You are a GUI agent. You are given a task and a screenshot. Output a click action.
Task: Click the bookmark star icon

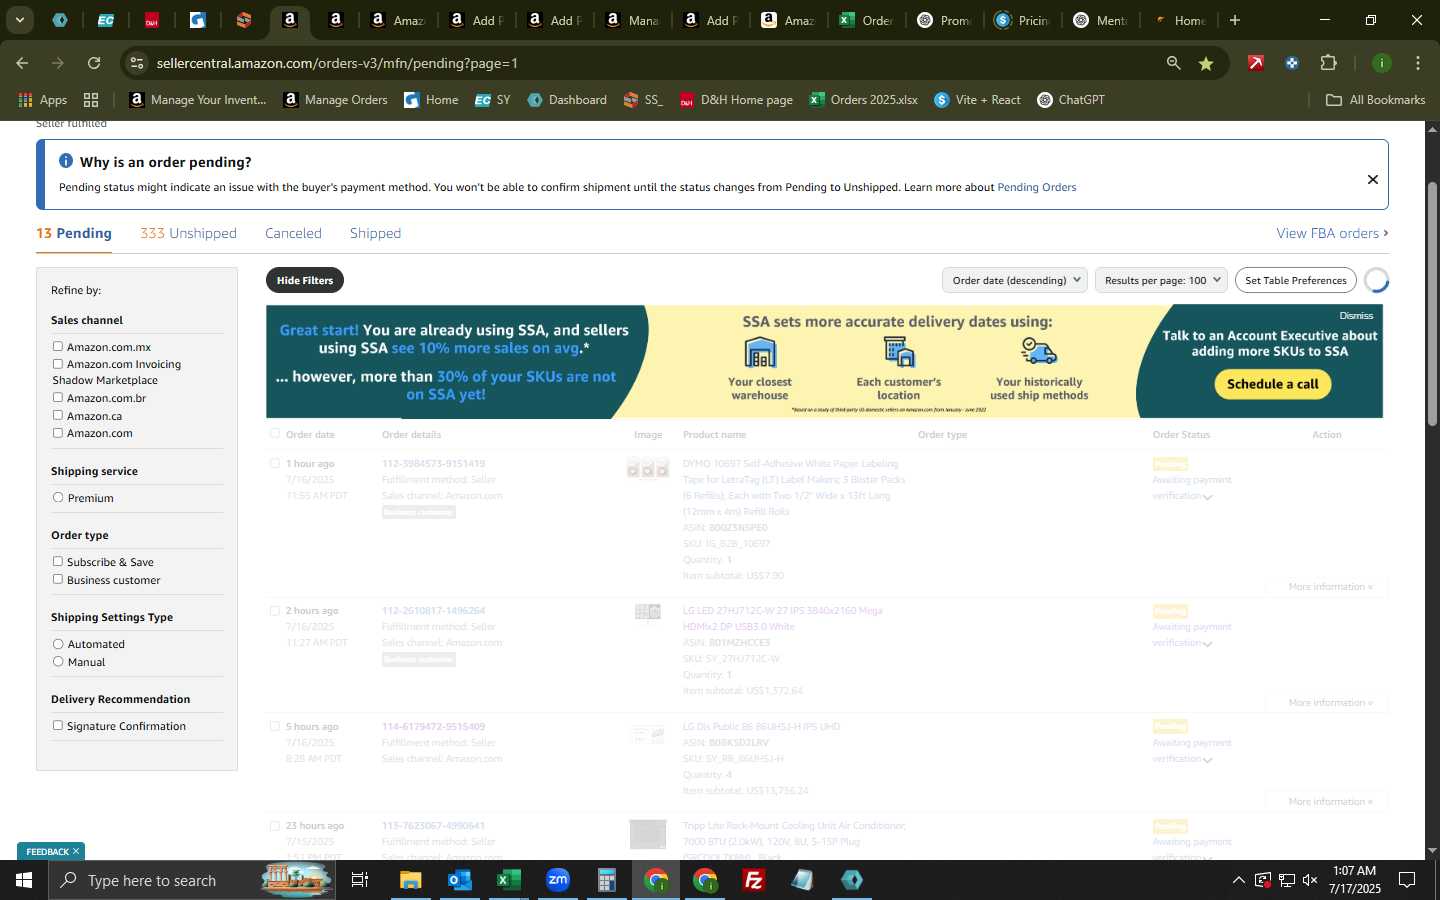click(1206, 63)
